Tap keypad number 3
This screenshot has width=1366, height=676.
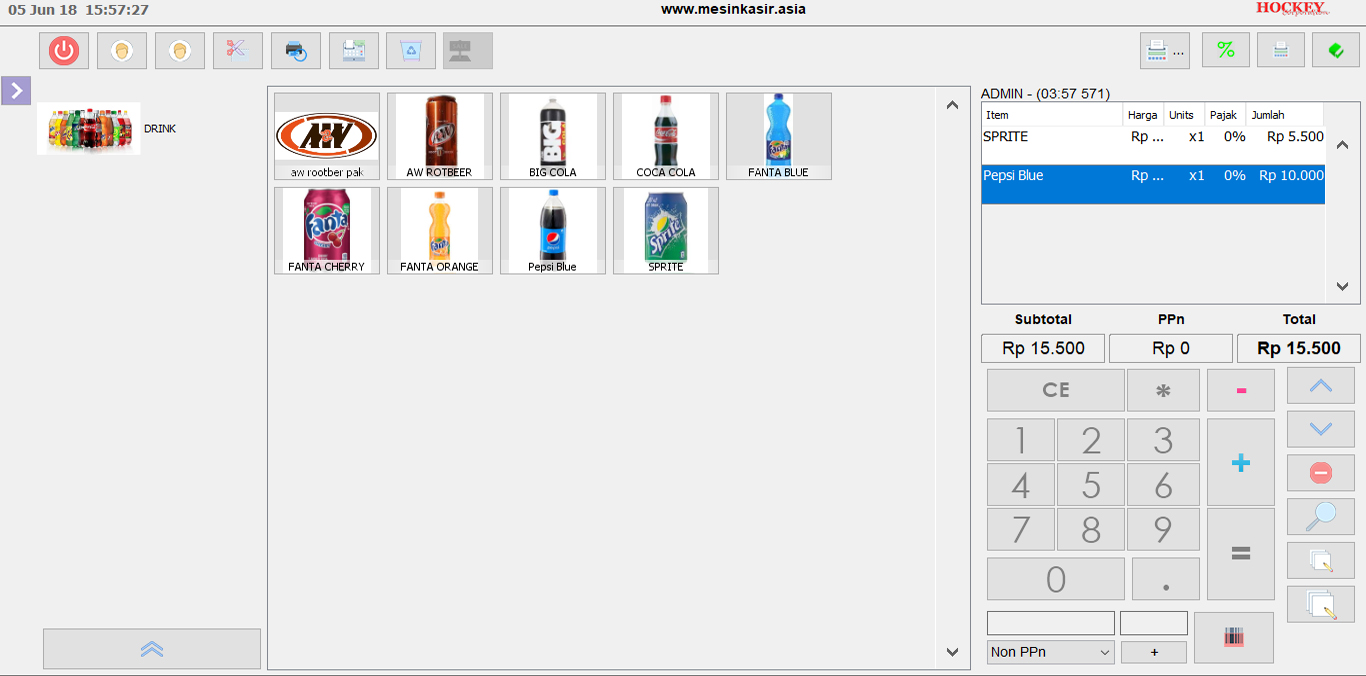click(1163, 440)
